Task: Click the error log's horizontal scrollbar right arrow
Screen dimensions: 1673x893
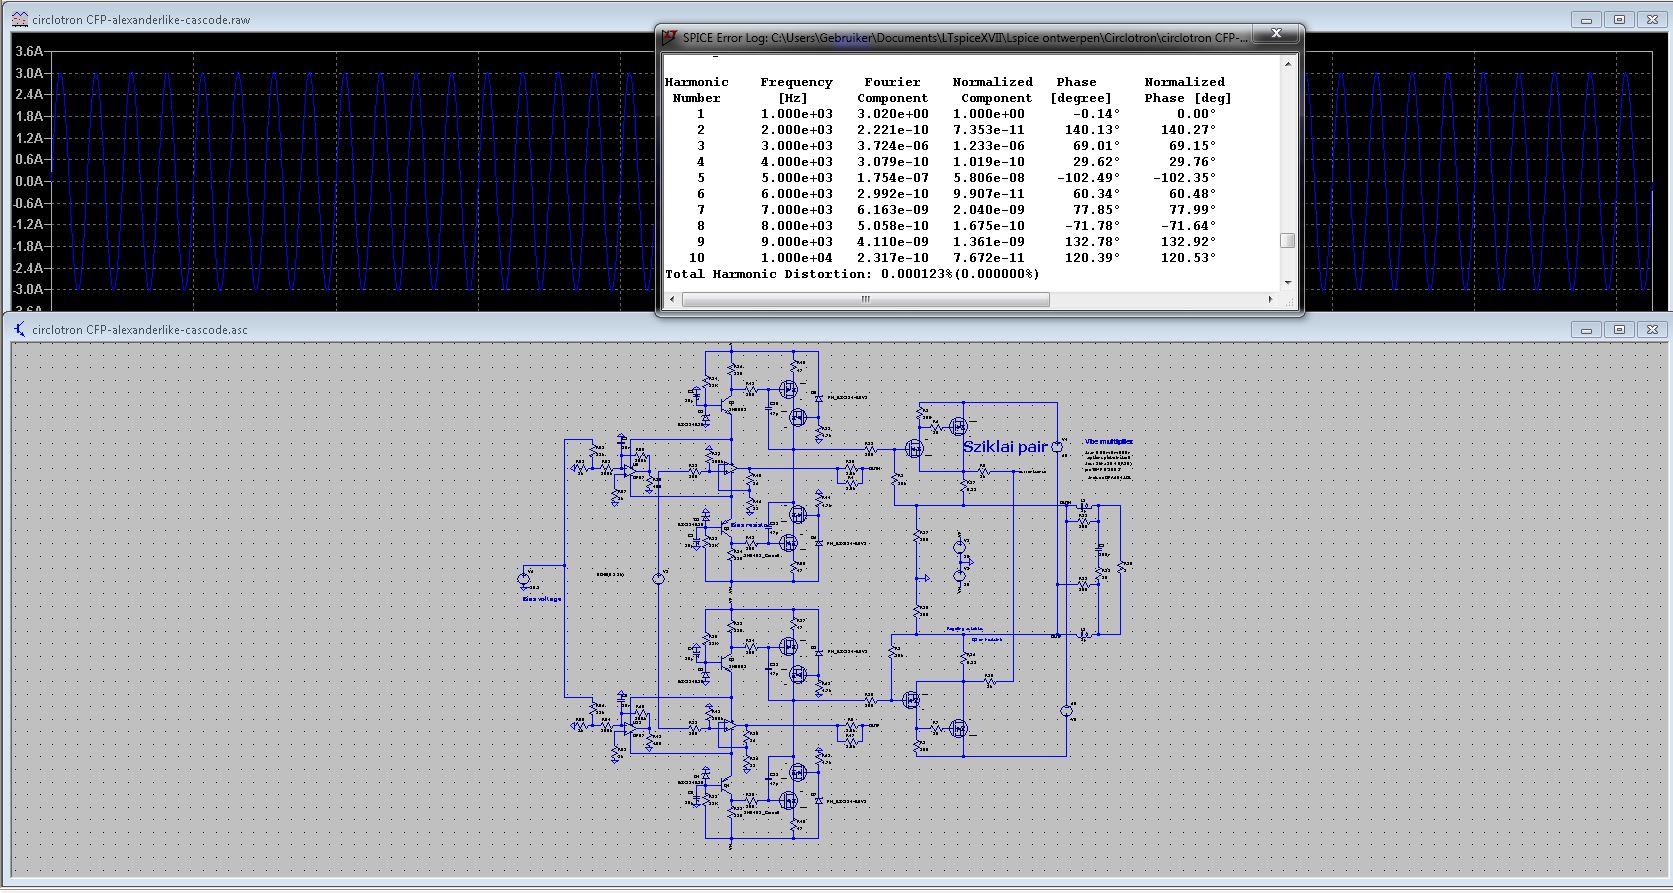Action: click(x=1271, y=299)
